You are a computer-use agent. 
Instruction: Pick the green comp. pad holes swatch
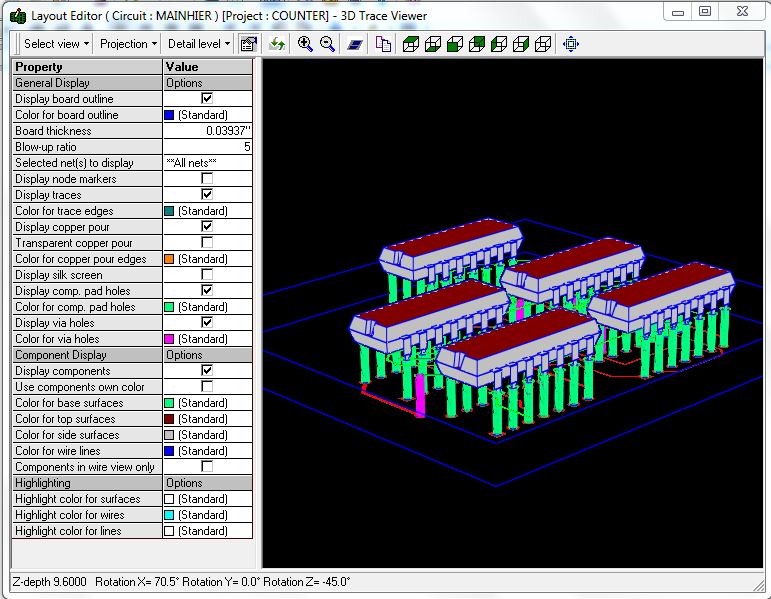point(169,306)
